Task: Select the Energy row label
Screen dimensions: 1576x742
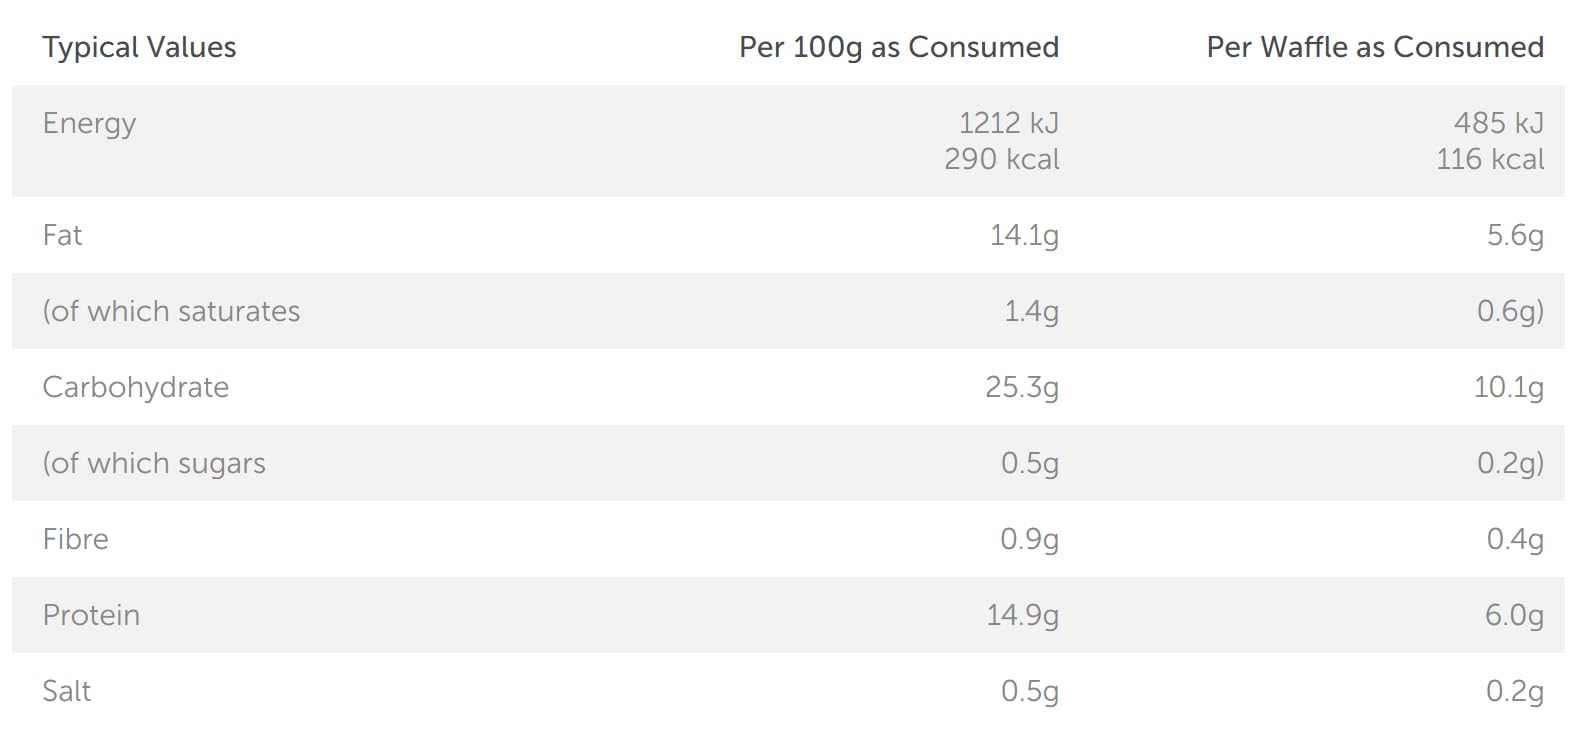Action: tap(89, 123)
